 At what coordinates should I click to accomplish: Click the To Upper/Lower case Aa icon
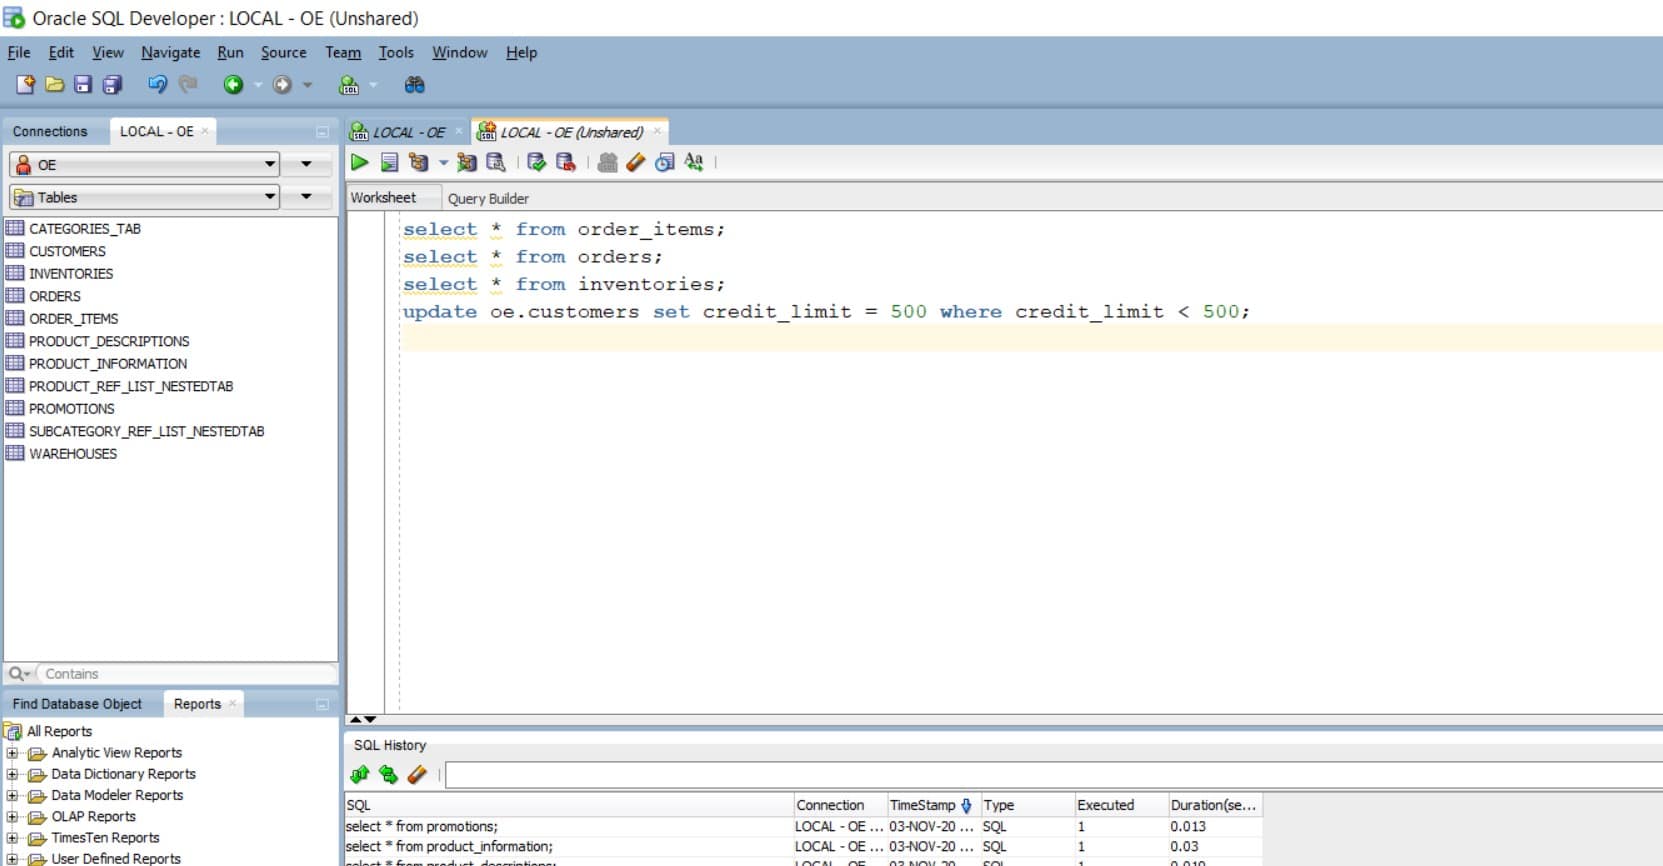click(694, 162)
